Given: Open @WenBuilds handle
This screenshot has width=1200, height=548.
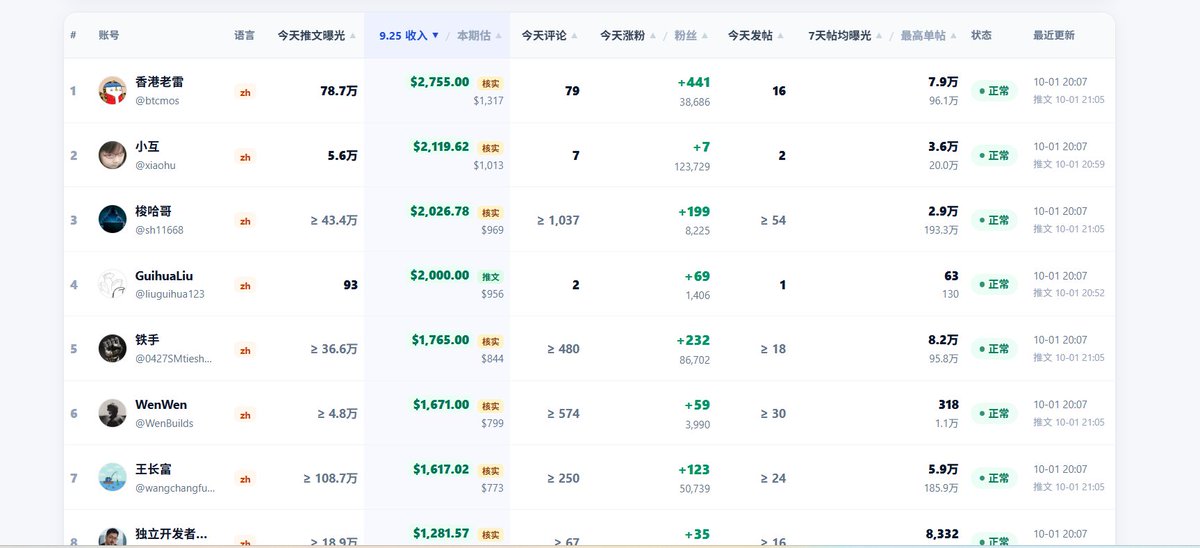Looking at the screenshot, I should pos(164,424).
